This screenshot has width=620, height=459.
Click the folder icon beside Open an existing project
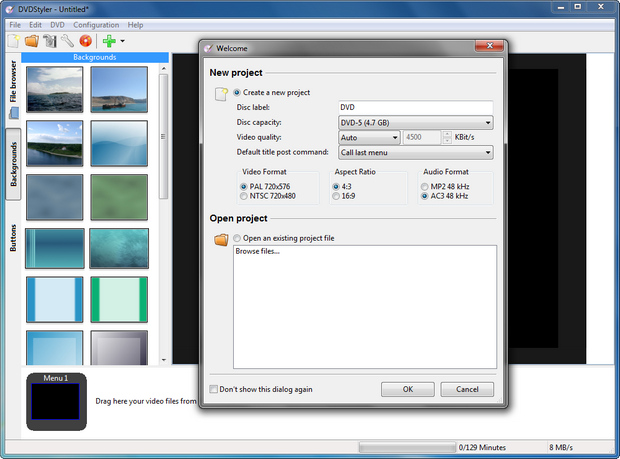coord(221,240)
